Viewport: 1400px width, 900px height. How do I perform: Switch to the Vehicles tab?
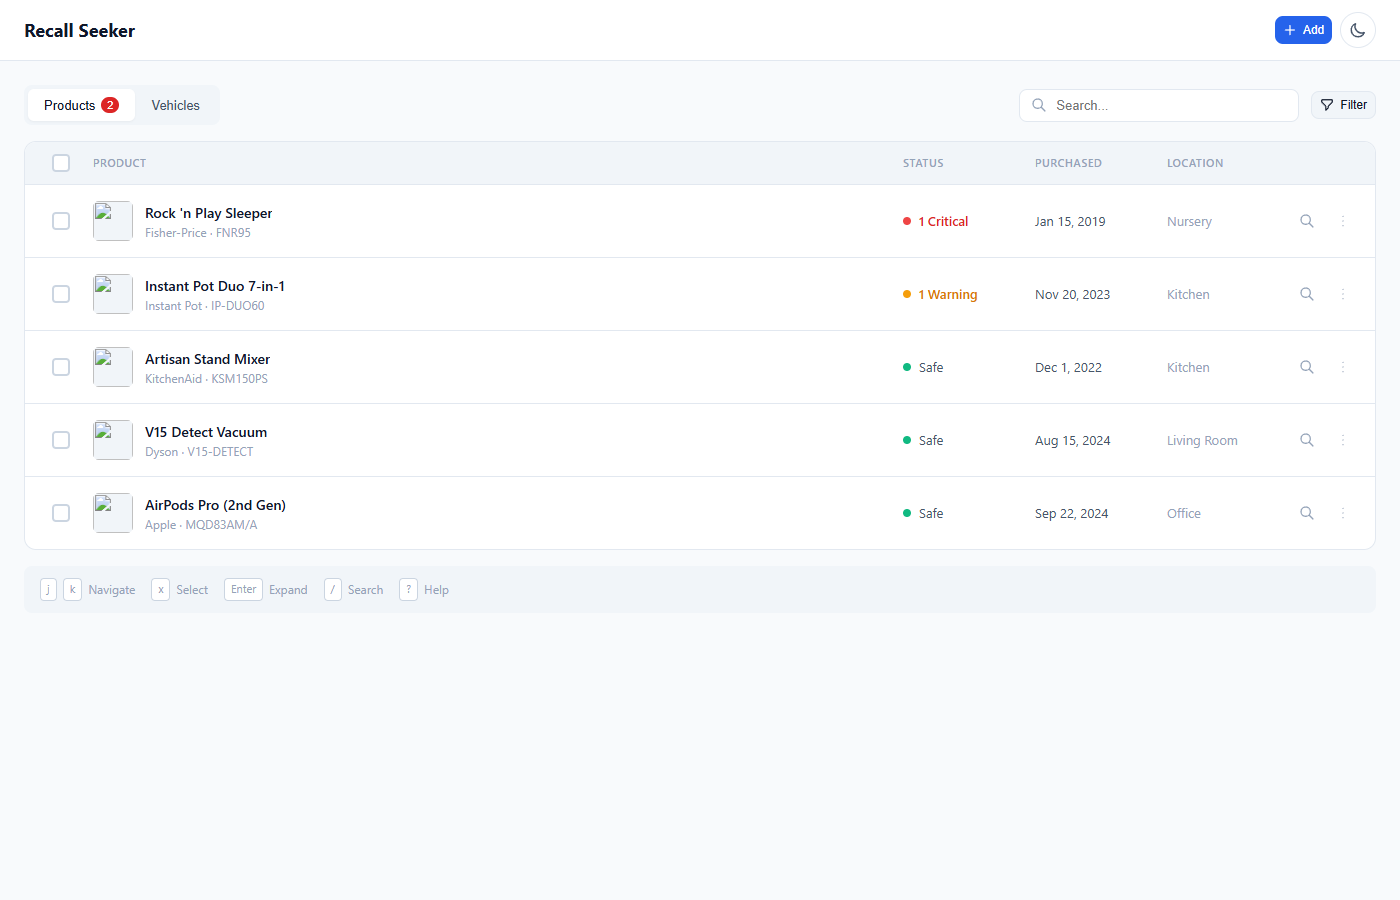coord(176,105)
